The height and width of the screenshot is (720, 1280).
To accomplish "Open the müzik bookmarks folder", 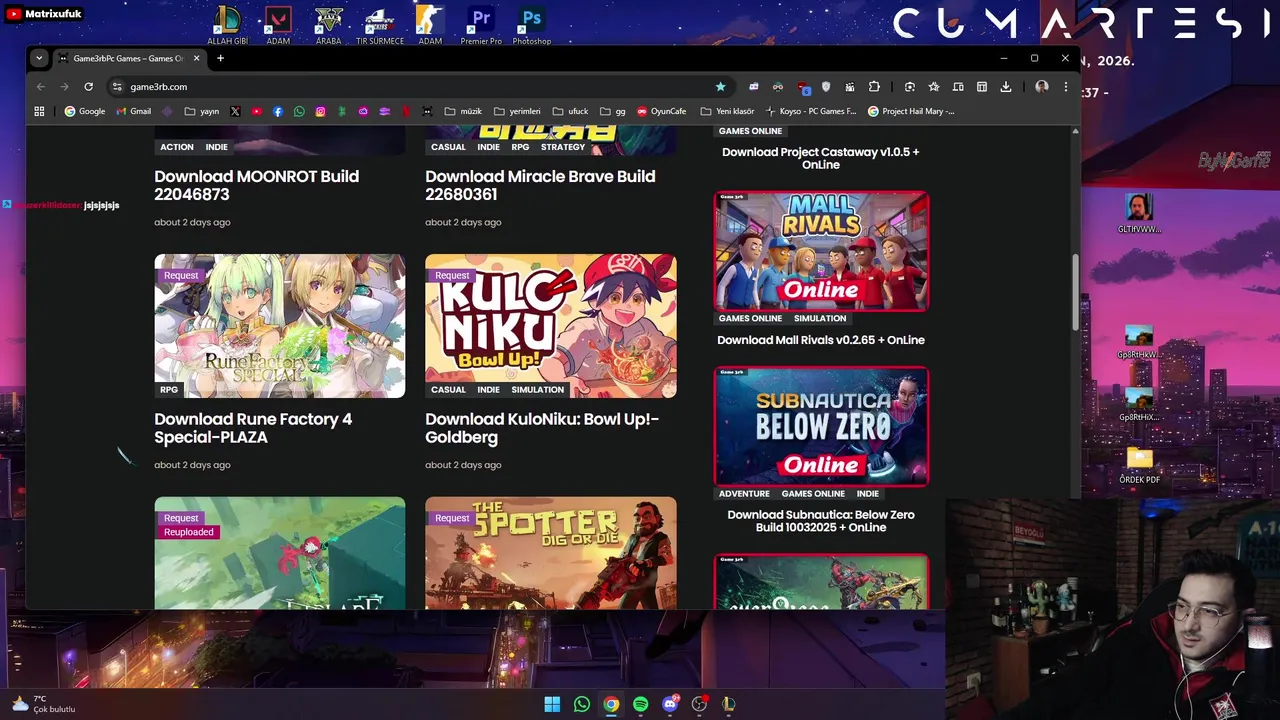I will coord(463,111).
